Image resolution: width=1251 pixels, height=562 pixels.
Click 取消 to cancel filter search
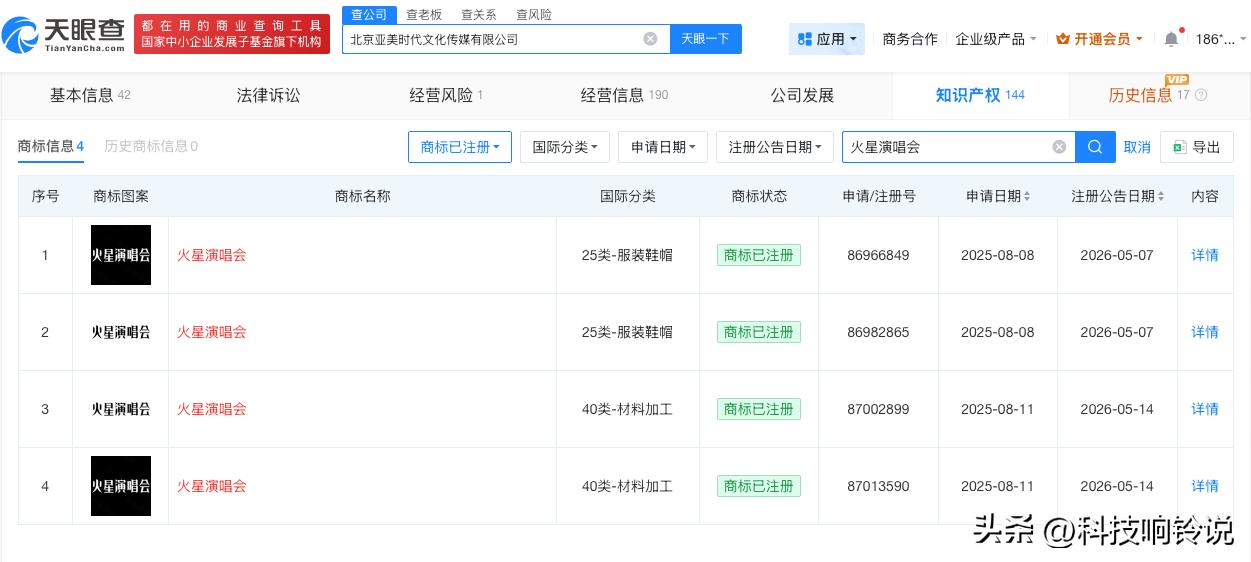[x=1137, y=147]
